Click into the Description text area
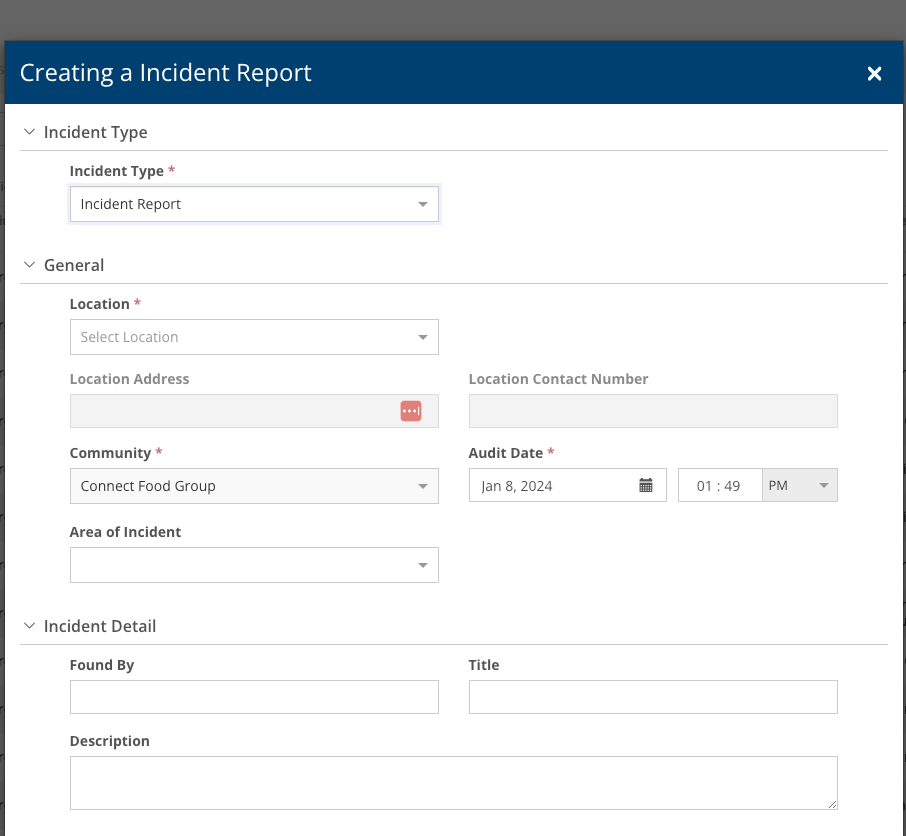Screen dimensions: 906x836 click(x=453, y=782)
